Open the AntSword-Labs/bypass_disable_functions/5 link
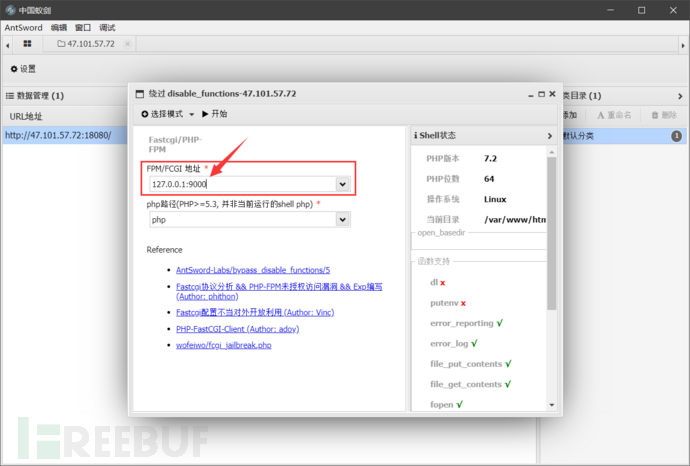The width and height of the screenshot is (690, 466). (253, 270)
